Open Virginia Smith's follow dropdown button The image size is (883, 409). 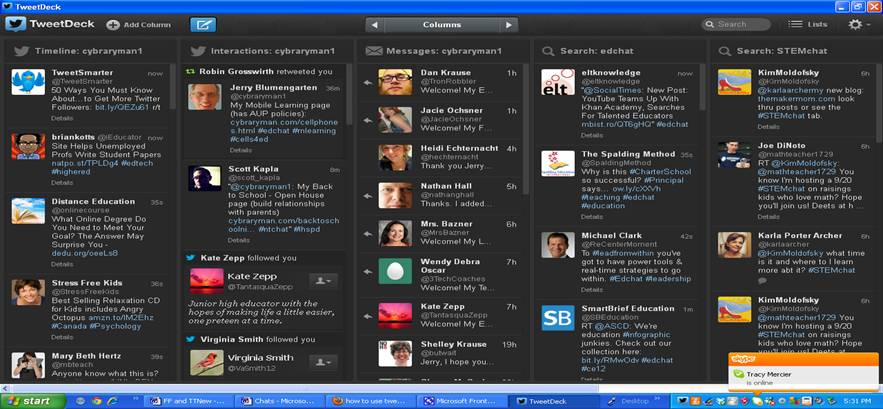pyautogui.click(x=323, y=362)
